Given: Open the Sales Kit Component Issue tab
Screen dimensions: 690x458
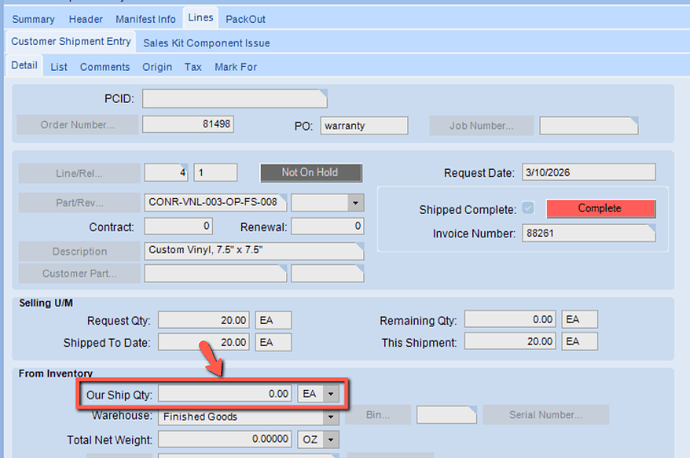Looking at the screenshot, I should 206,43.
